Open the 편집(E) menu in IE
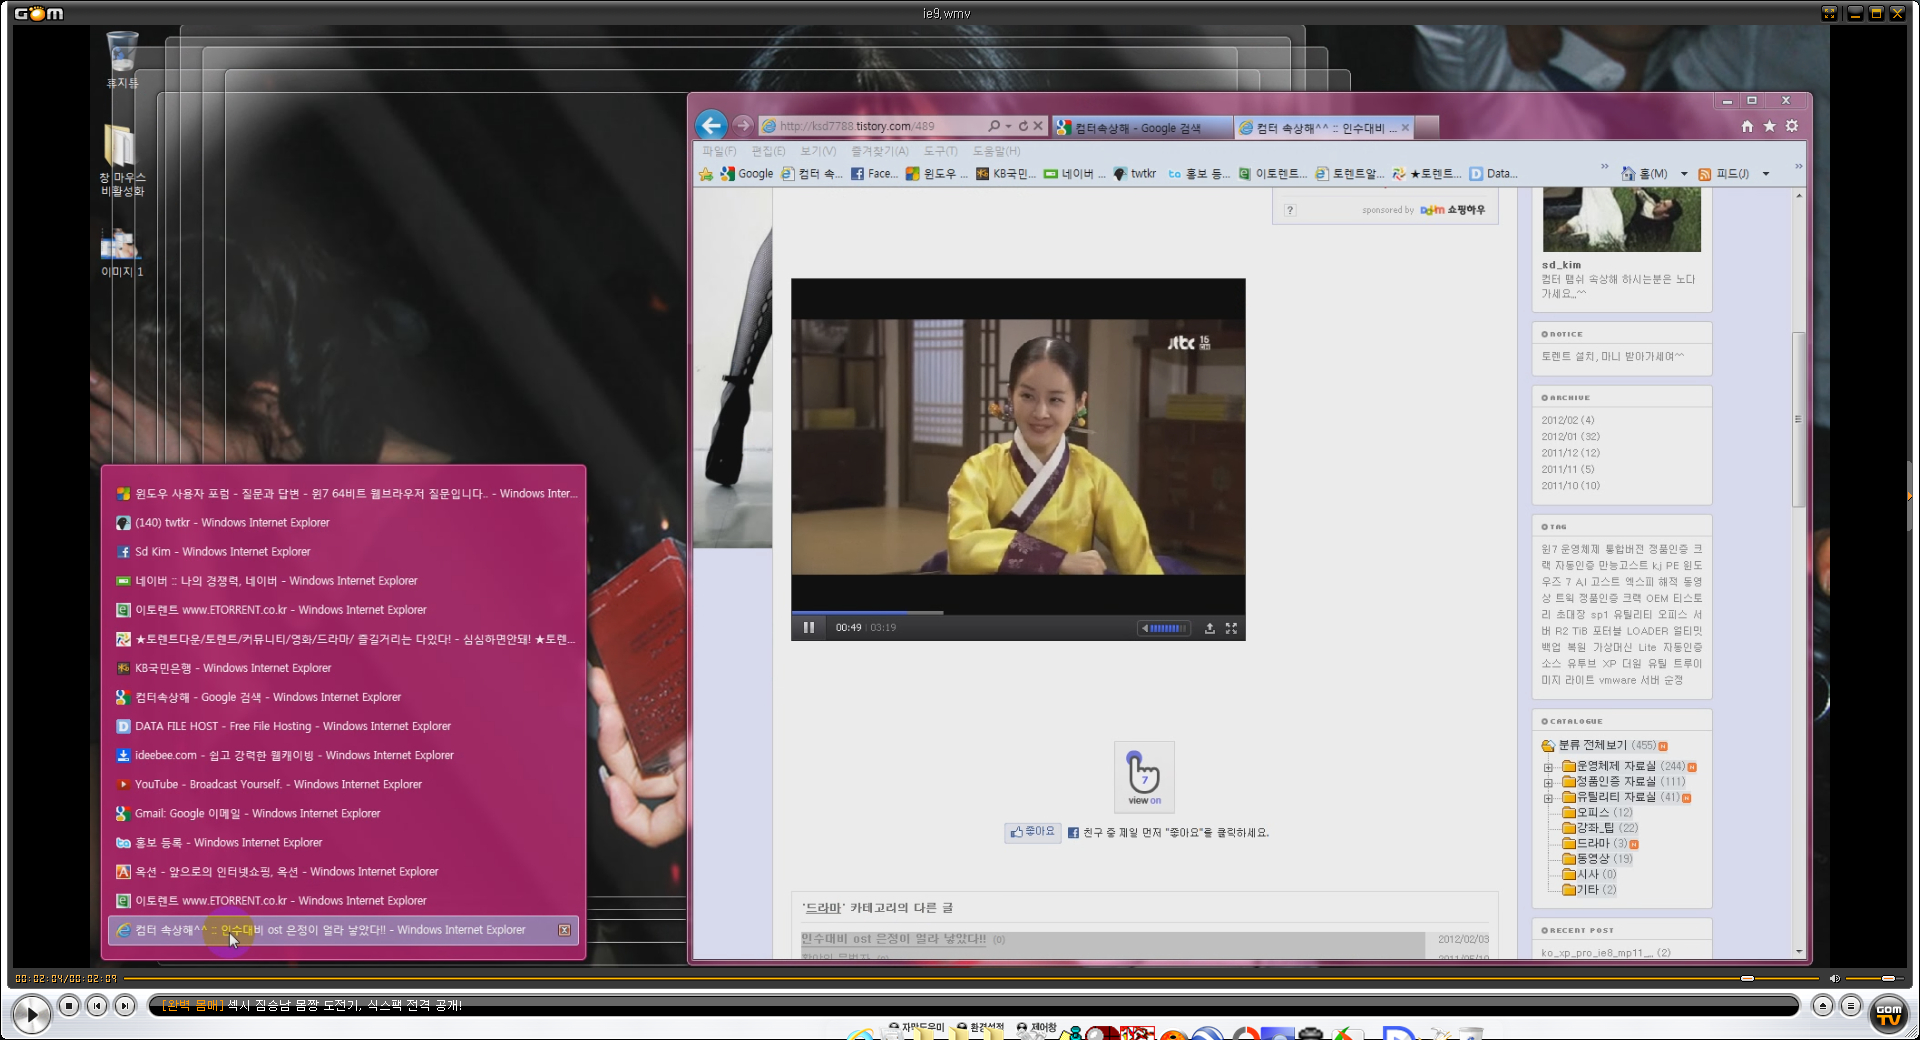The image size is (1920, 1040). (768, 151)
